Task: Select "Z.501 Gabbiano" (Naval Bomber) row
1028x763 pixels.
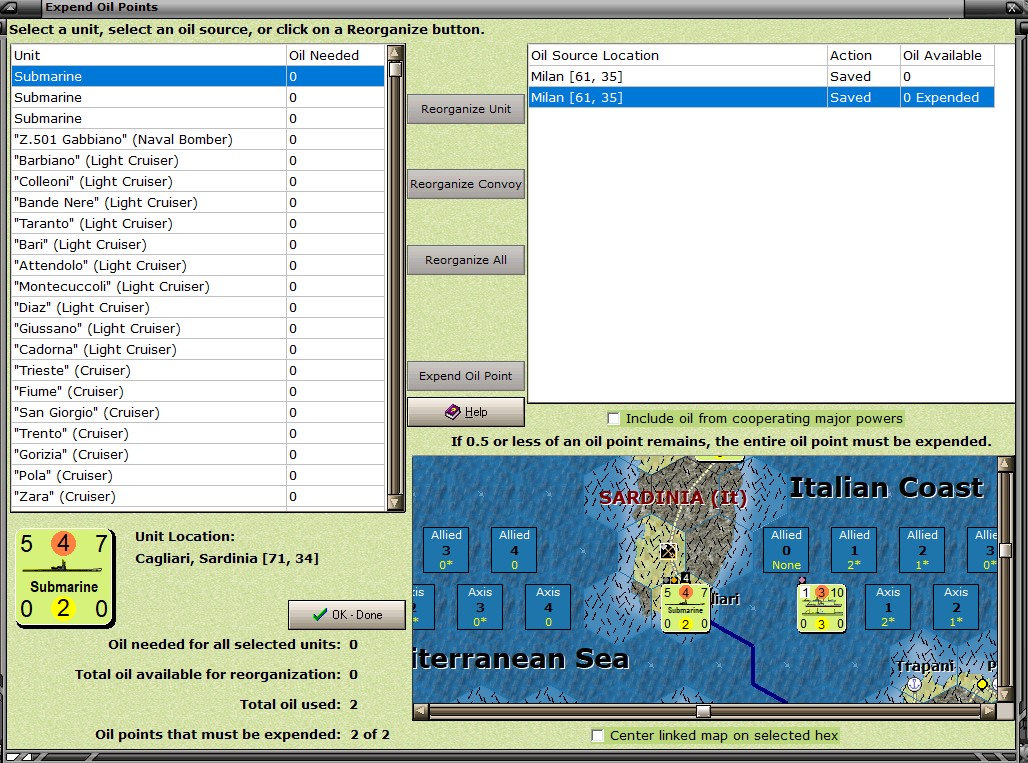Action: (x=198, y=139)
